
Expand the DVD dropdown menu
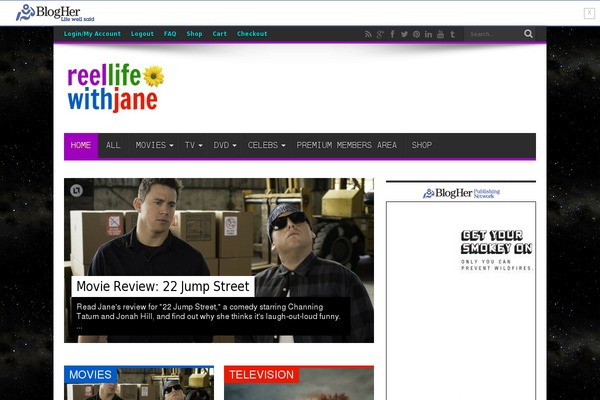coord(225,145)
